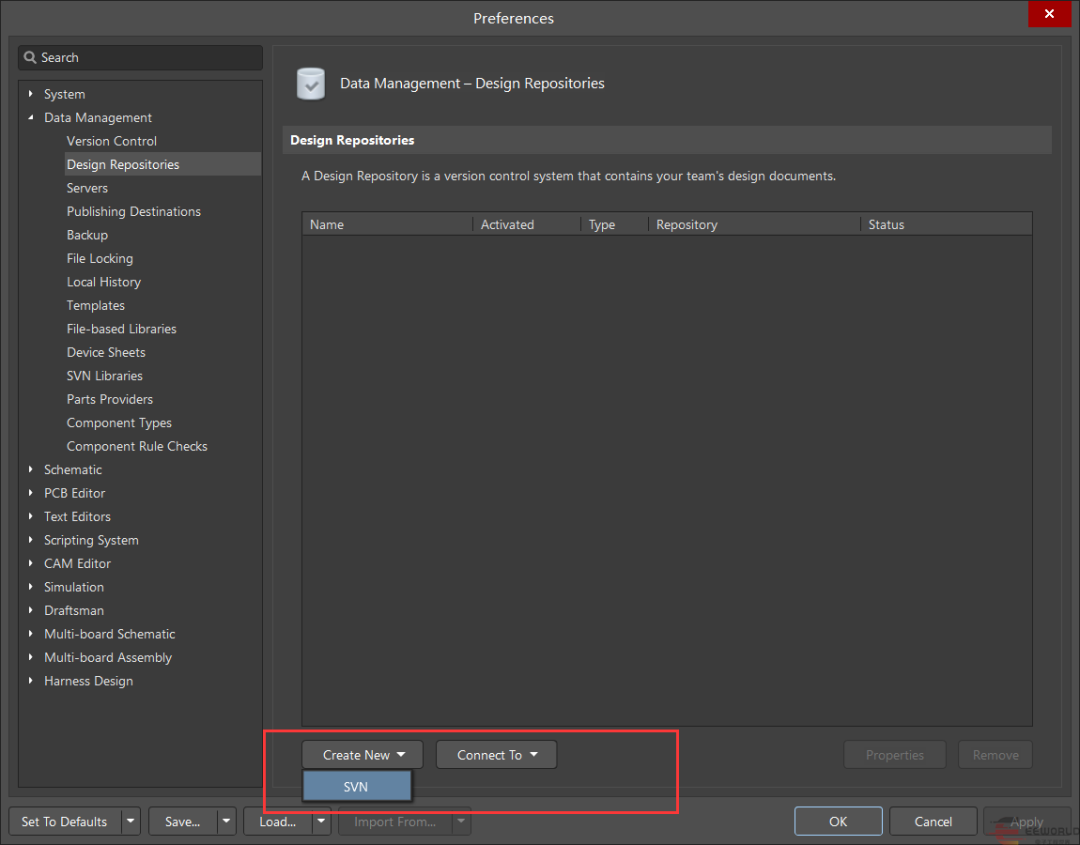Select the Harness Design tree label
Screen dimensions: 1080x845
(x=88, y=680)
